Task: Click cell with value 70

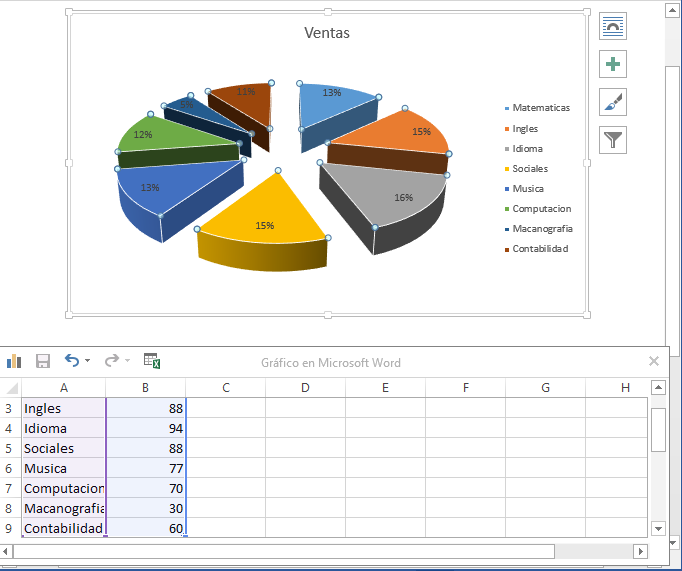Action: tap(146, 488)
